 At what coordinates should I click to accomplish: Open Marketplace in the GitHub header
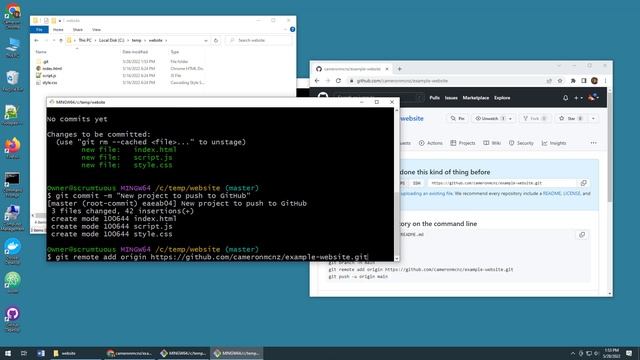pyautogui.click(x=476, y=98)
